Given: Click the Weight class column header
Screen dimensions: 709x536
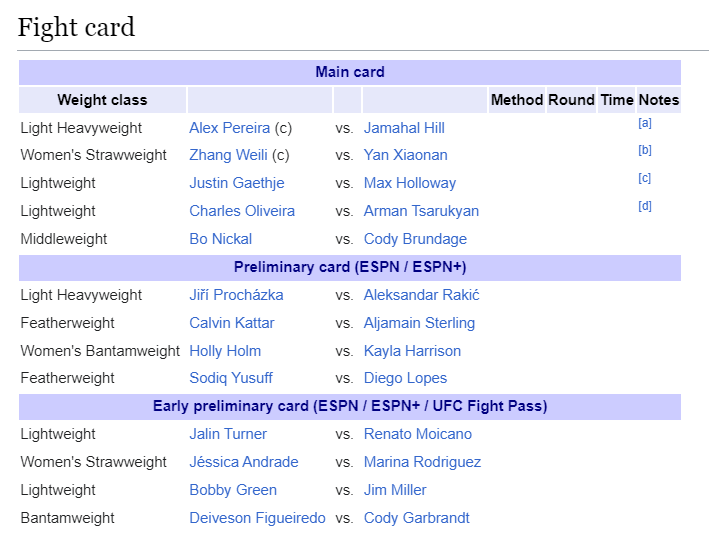Looking at the screenshot, I should [102, 100].
